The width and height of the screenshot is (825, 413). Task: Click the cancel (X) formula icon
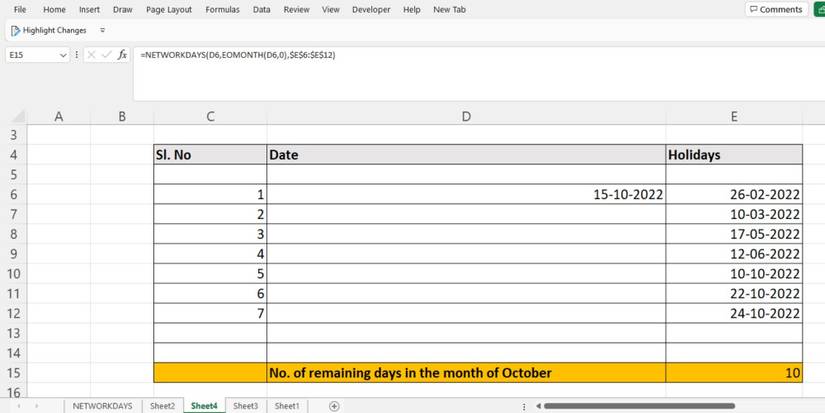point(91,55)
